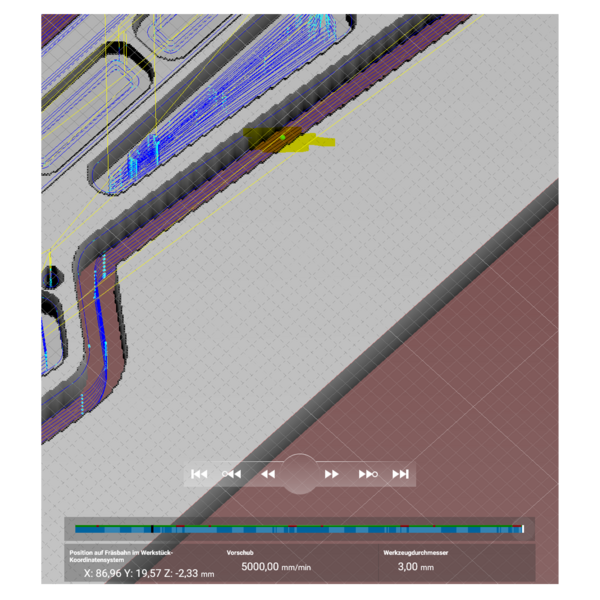The width and height of the screenshot is (600, 600).
Task: Step forward to next toolpath point
Action: (368, 474)
